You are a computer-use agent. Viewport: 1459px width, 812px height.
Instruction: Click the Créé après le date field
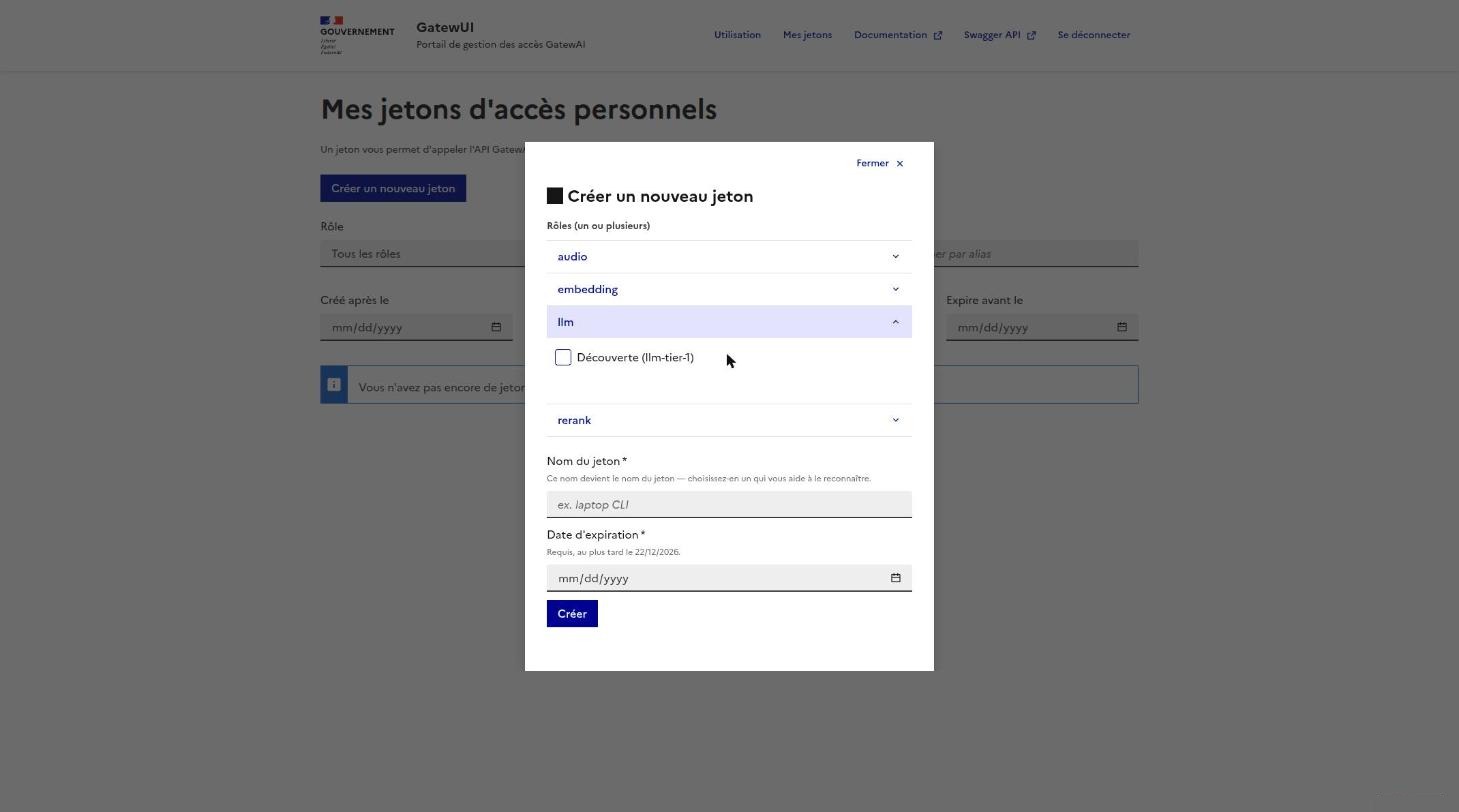[x=416, y=327]
